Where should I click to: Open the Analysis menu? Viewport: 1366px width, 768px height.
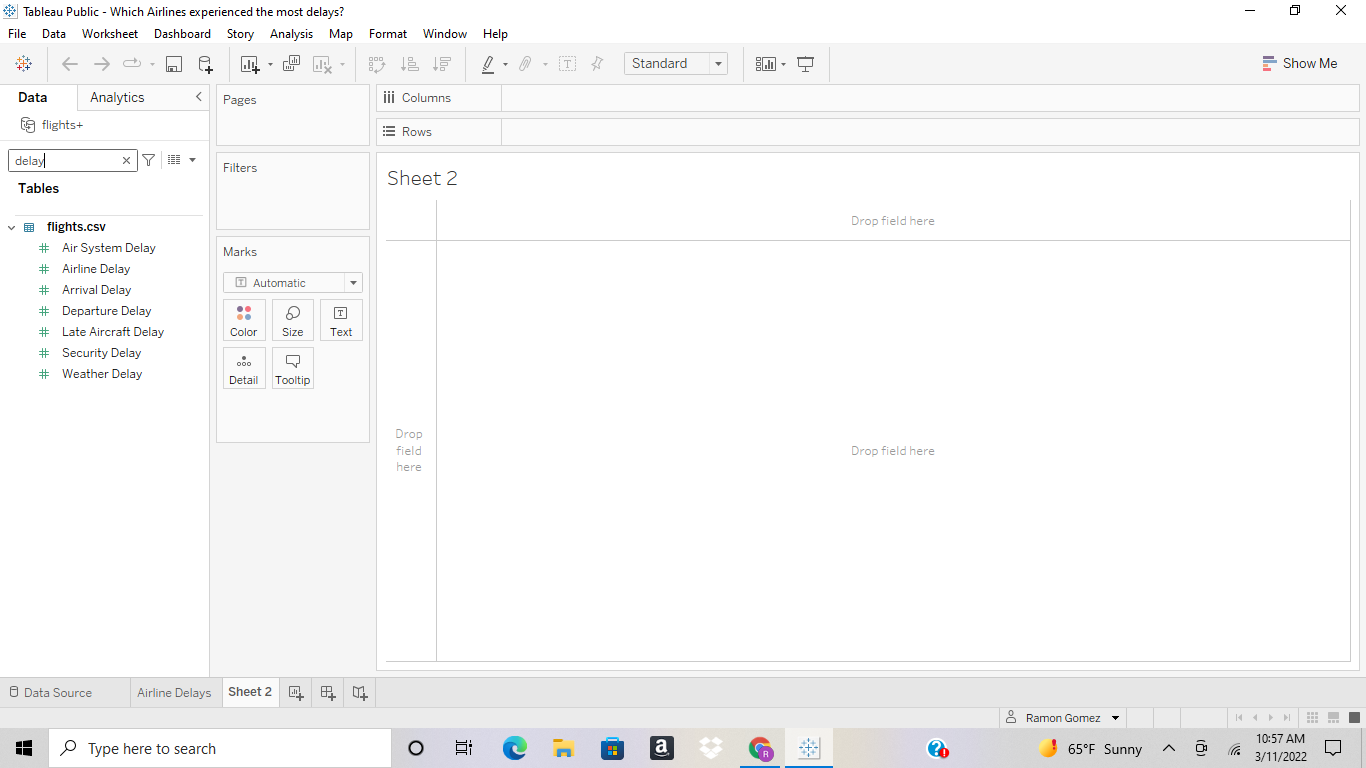point(291,34)
